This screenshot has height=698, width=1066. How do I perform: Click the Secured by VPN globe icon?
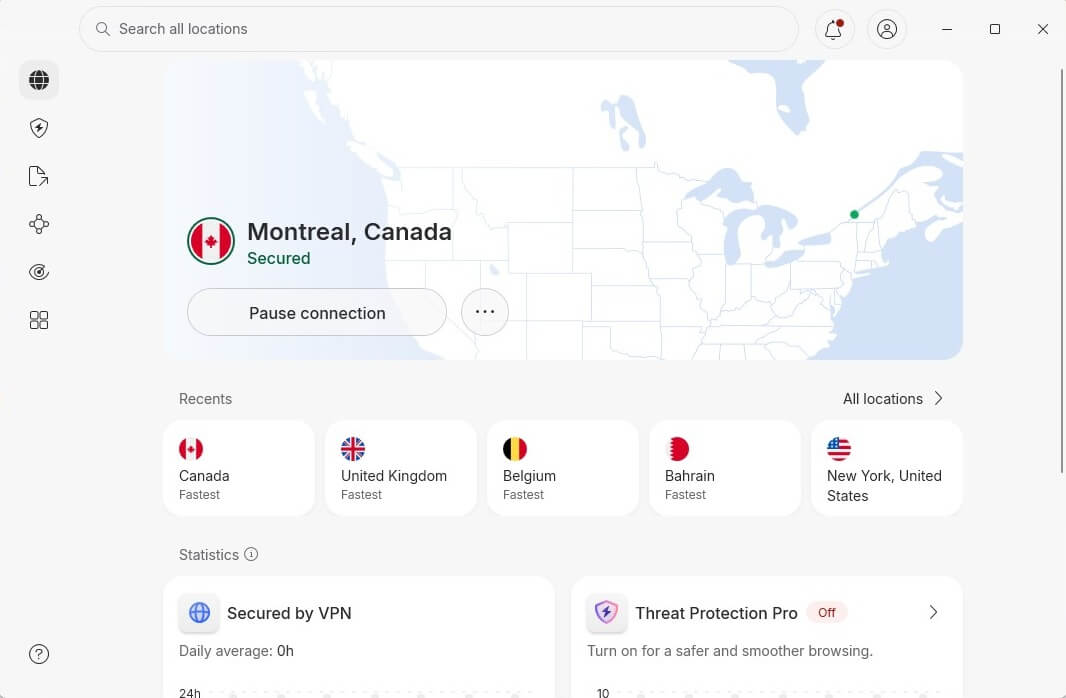[x=199, y=612]
